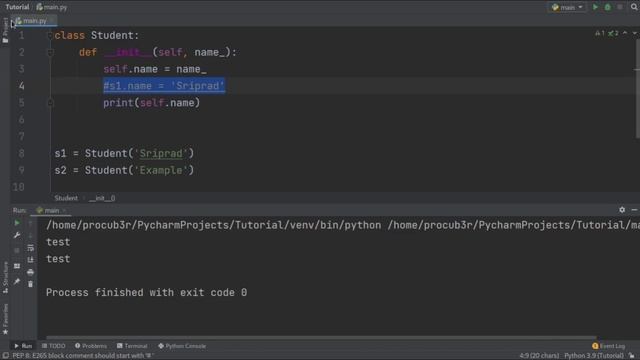Click the PEP 8 warning message in status bar

click(83, 356)
